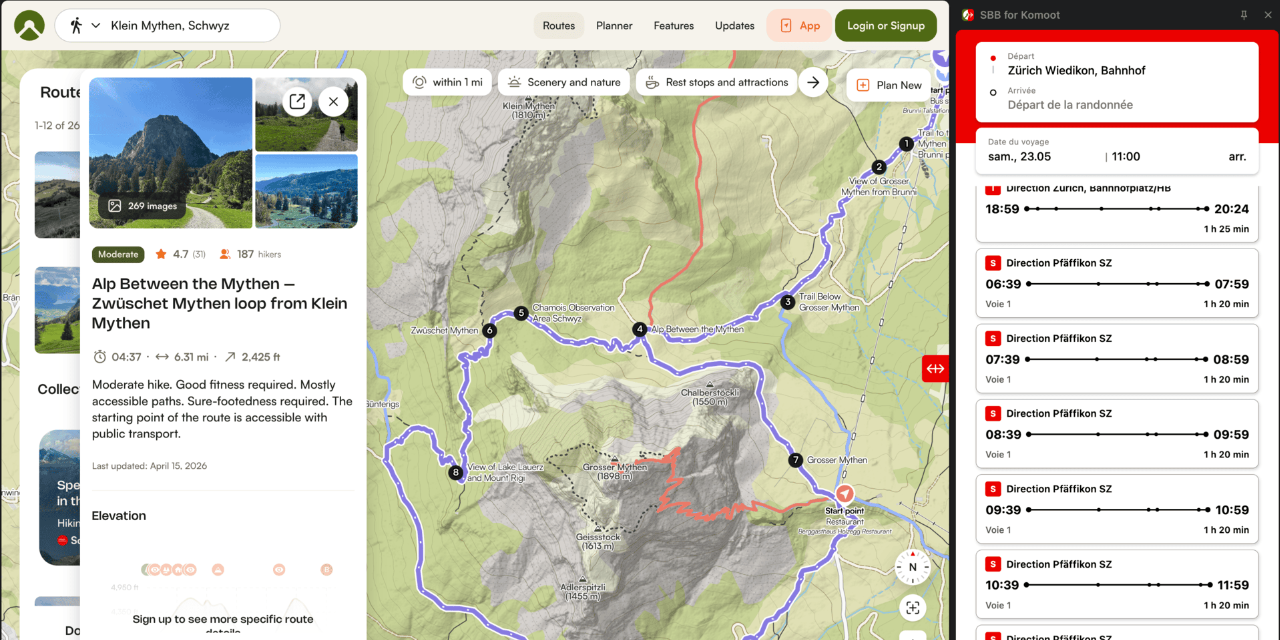Click the route title 'Alp Between the Mythen'

pyautogui.click(x=220, y=303)
